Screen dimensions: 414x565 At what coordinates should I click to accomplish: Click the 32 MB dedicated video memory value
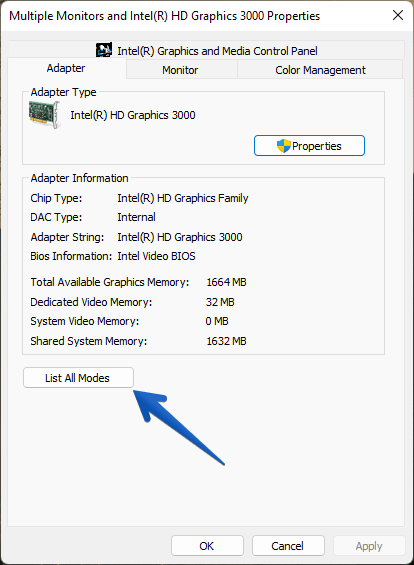(220, 302)
